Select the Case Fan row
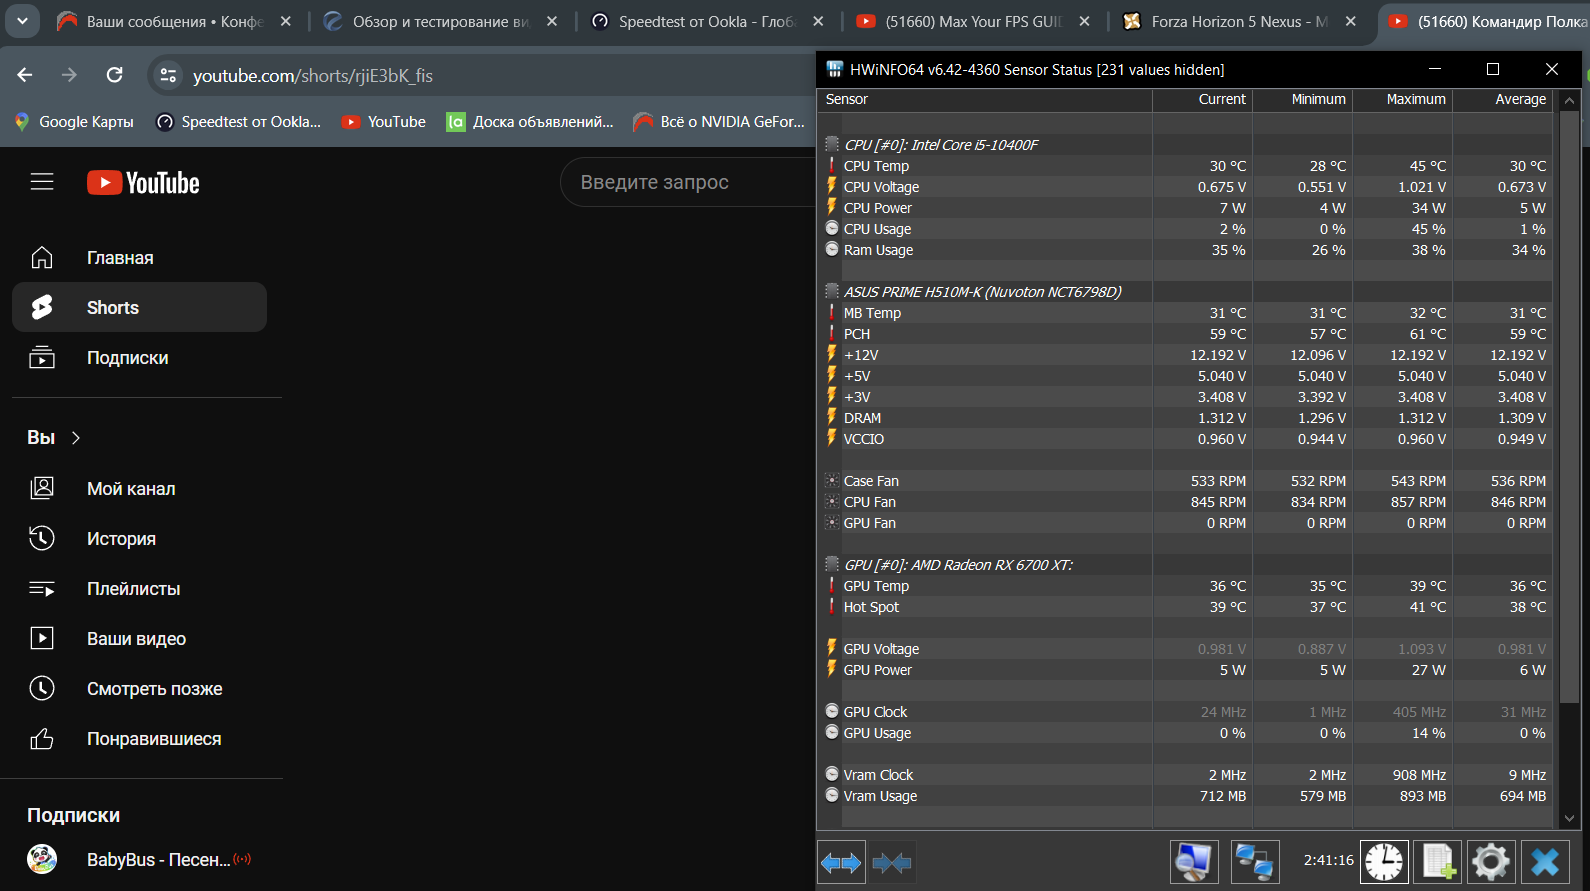1590x891 pixels. pos(1185,481)
